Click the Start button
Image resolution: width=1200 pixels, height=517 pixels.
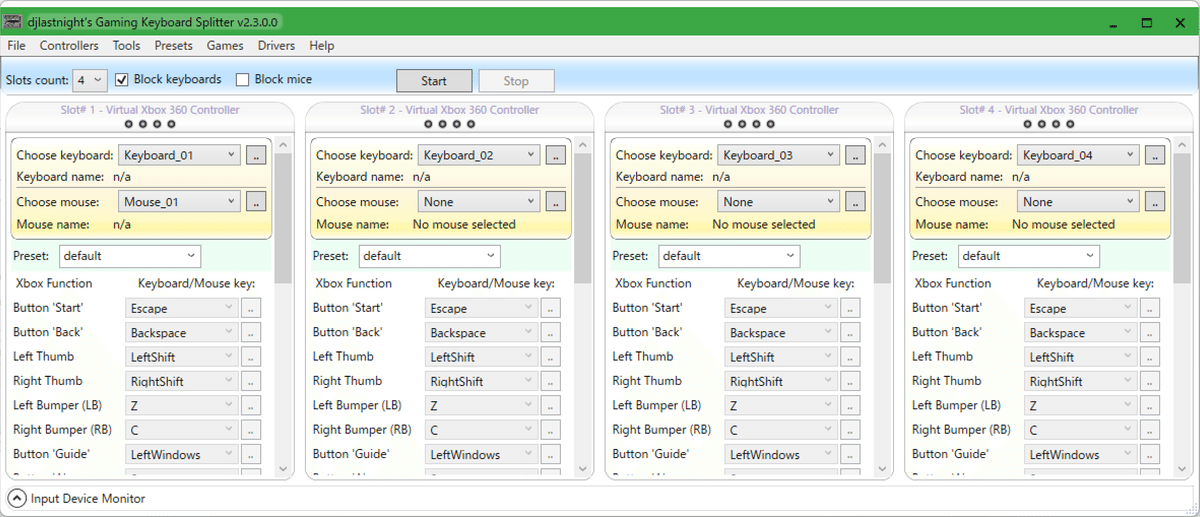pos(434,81)
